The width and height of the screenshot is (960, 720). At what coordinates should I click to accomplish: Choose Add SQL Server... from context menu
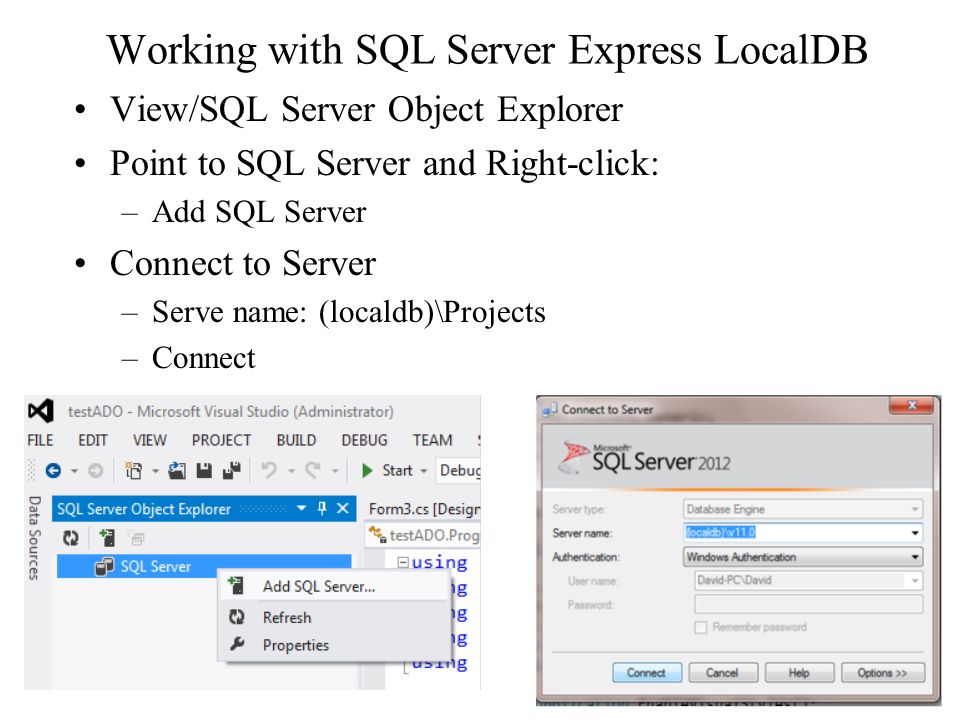coord(334,587)
